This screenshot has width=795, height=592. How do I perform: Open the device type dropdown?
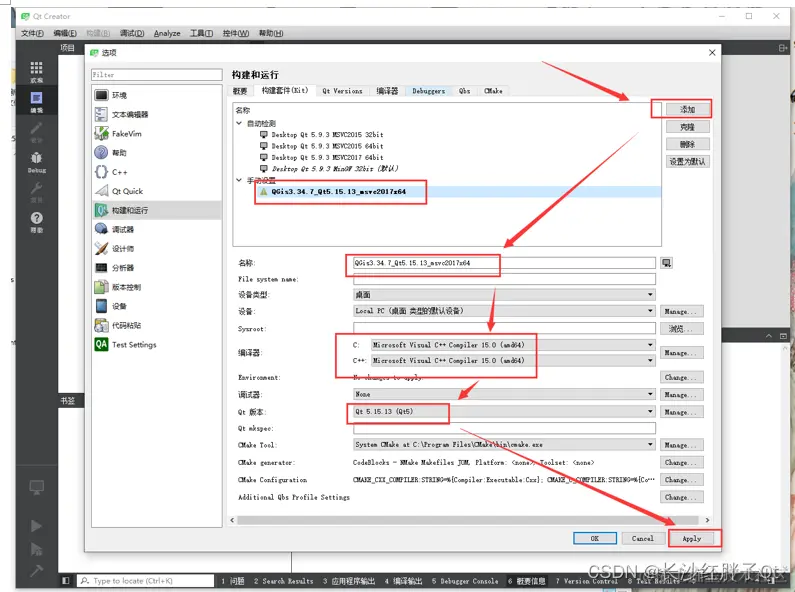(x=504, y=295)
